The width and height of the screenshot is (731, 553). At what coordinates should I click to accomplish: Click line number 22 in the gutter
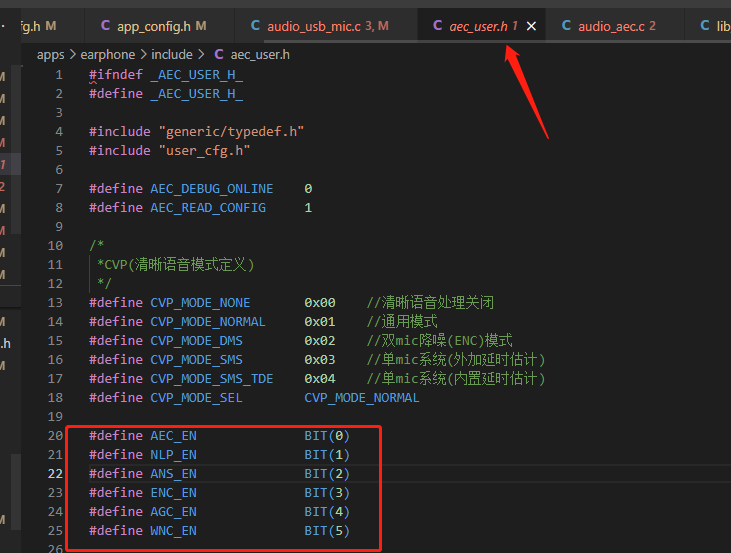[x=55, y=474]
